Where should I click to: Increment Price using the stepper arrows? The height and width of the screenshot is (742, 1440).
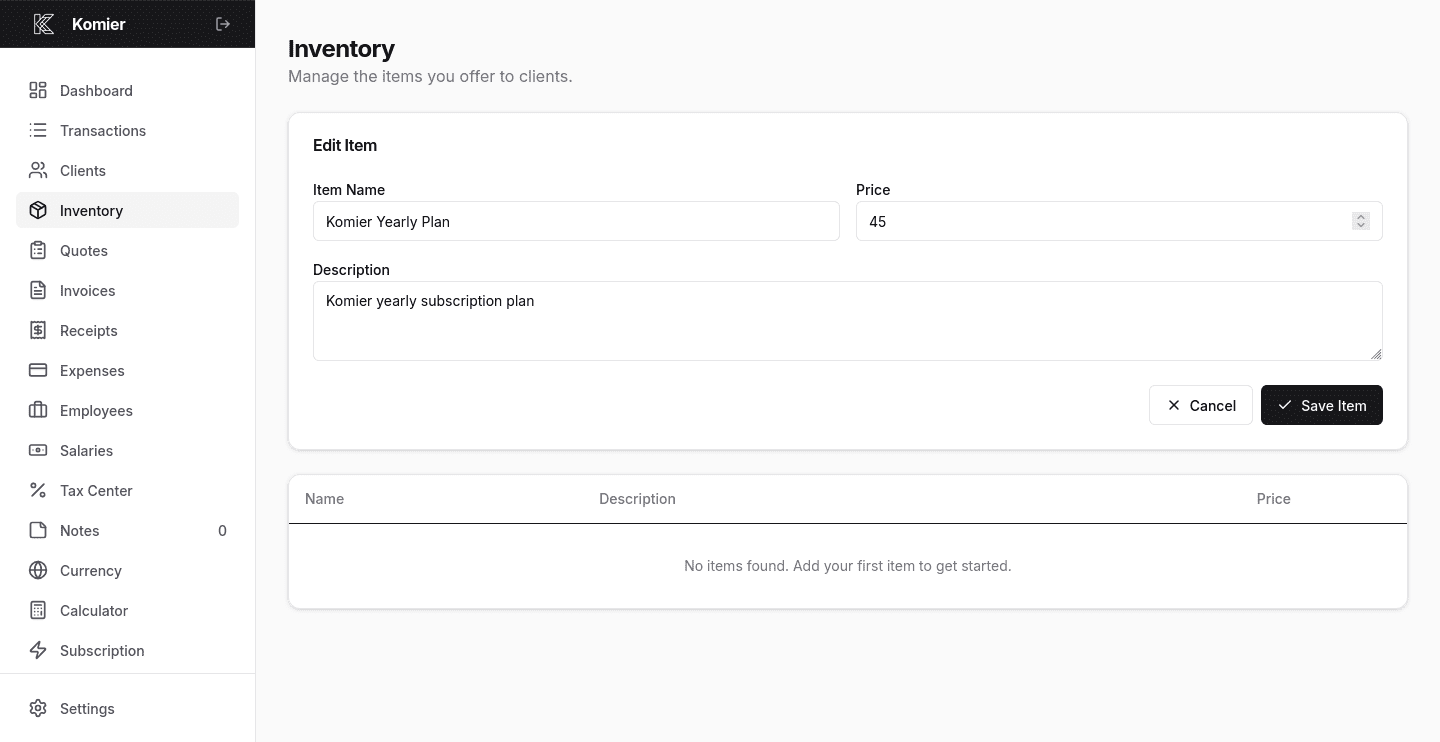[x=1360, y=217]
